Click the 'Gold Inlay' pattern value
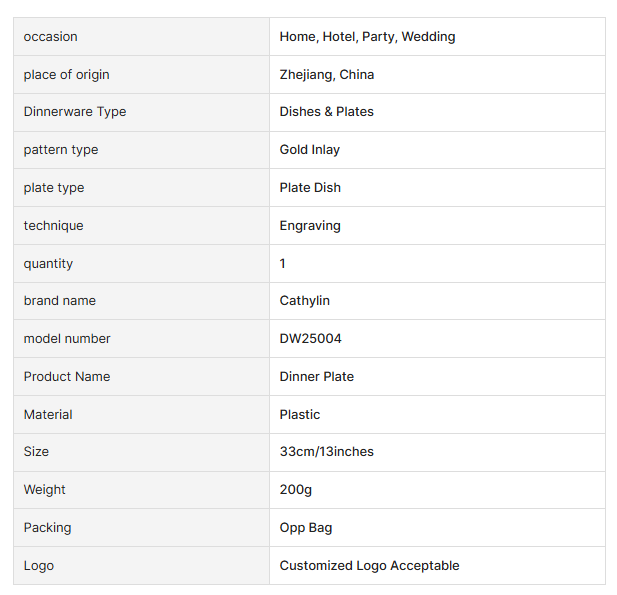 (310, 150)
